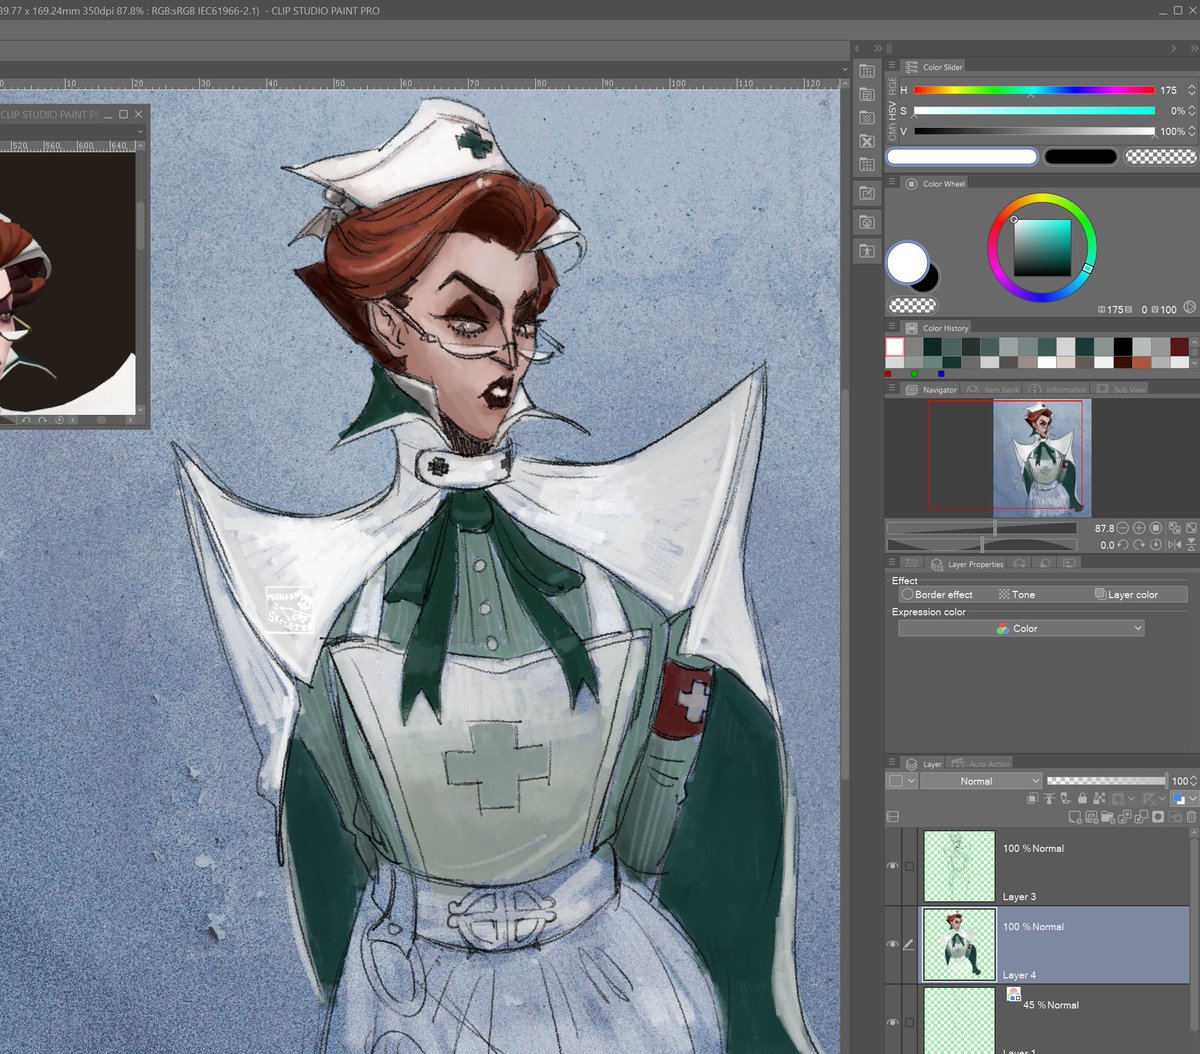Zoom in using the Navigator plus icon

(1139, 528)
